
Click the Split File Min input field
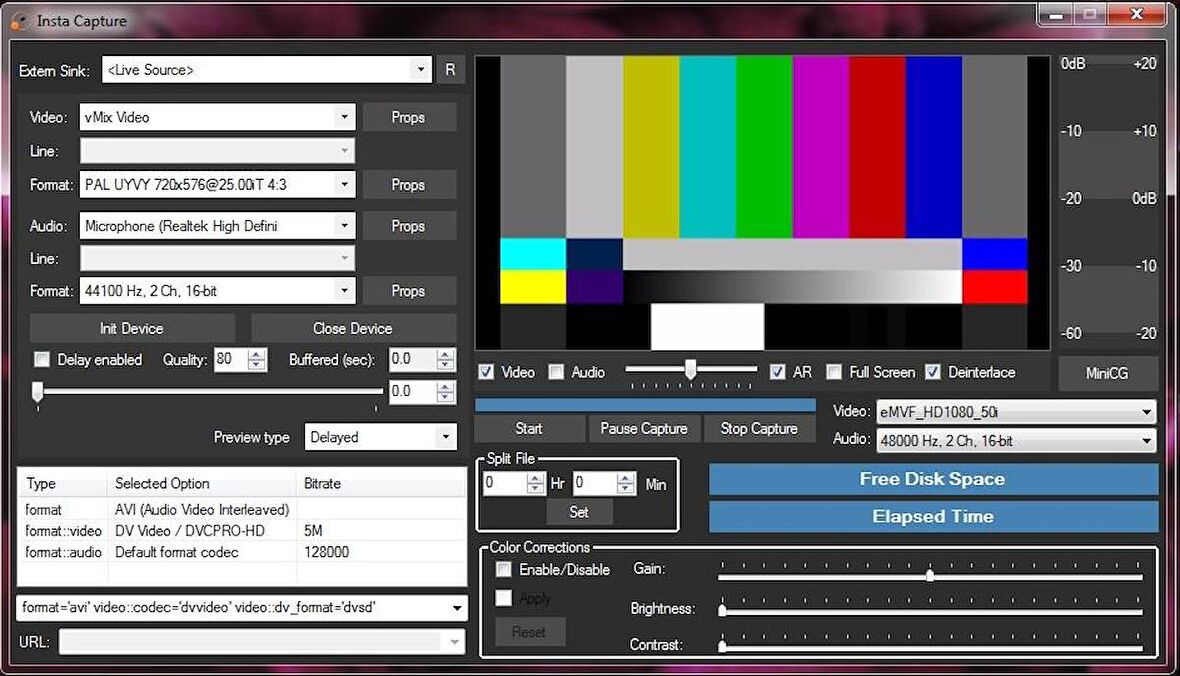595,483
